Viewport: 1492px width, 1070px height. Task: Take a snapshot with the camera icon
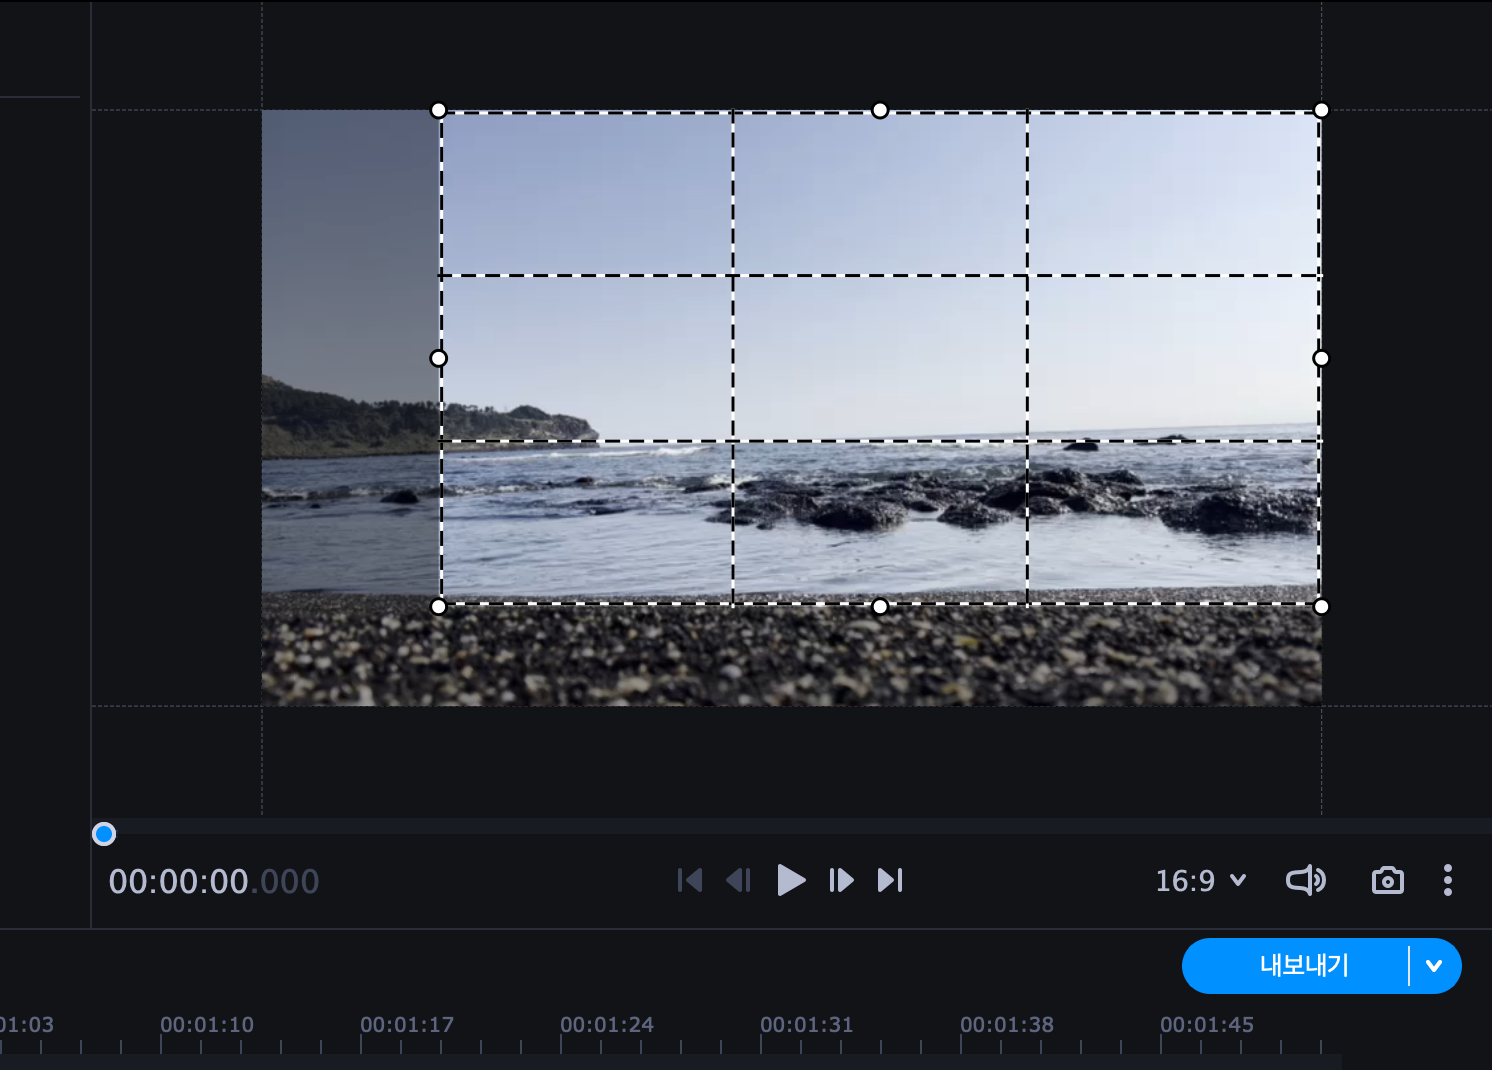(x=1388, y=880)
